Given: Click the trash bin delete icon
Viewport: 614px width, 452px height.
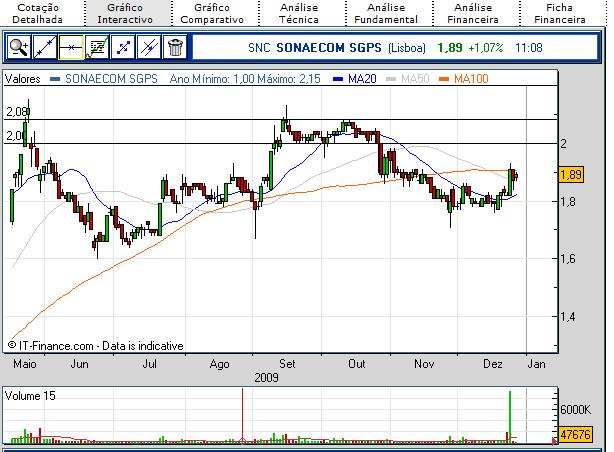Looking at the screenshot, I should click(x=175, y=47).
